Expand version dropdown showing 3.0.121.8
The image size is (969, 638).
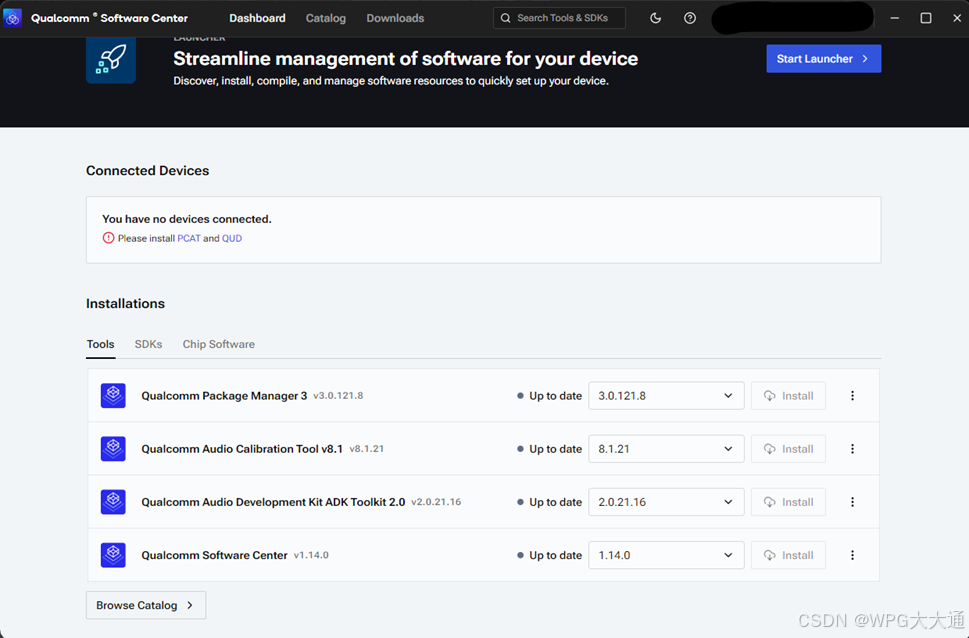click(666, 396)
